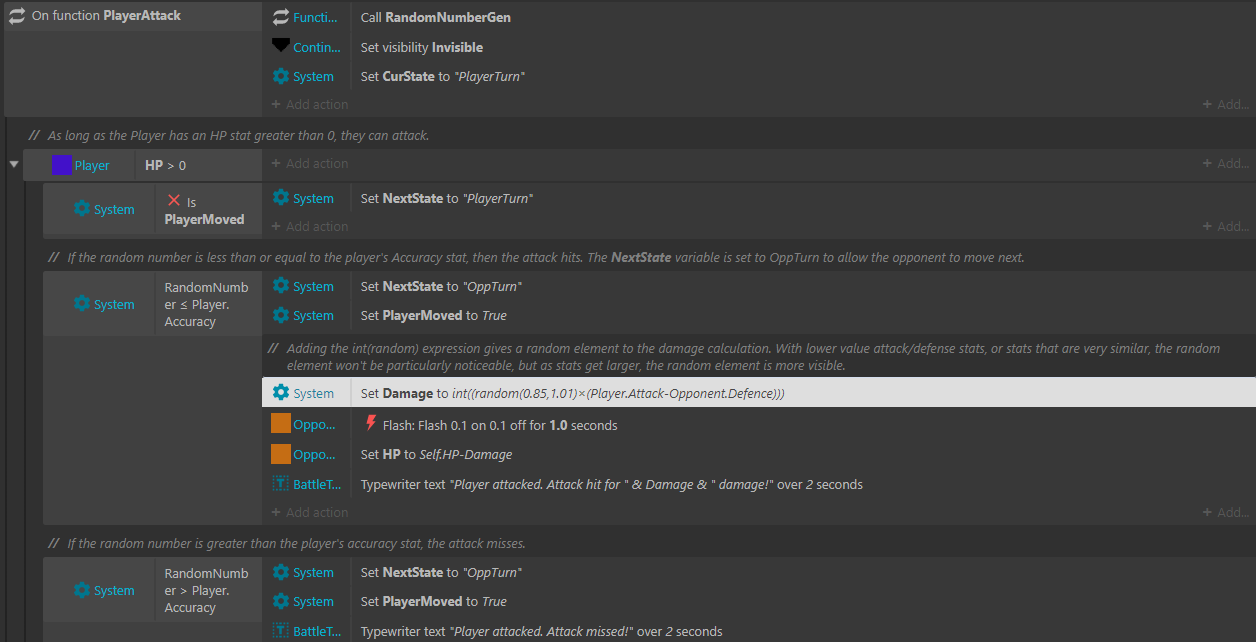This screenshot has width=1256, height=642.
Task: Click the System gear on Set CurState action
Action: (x=281, y=77)
